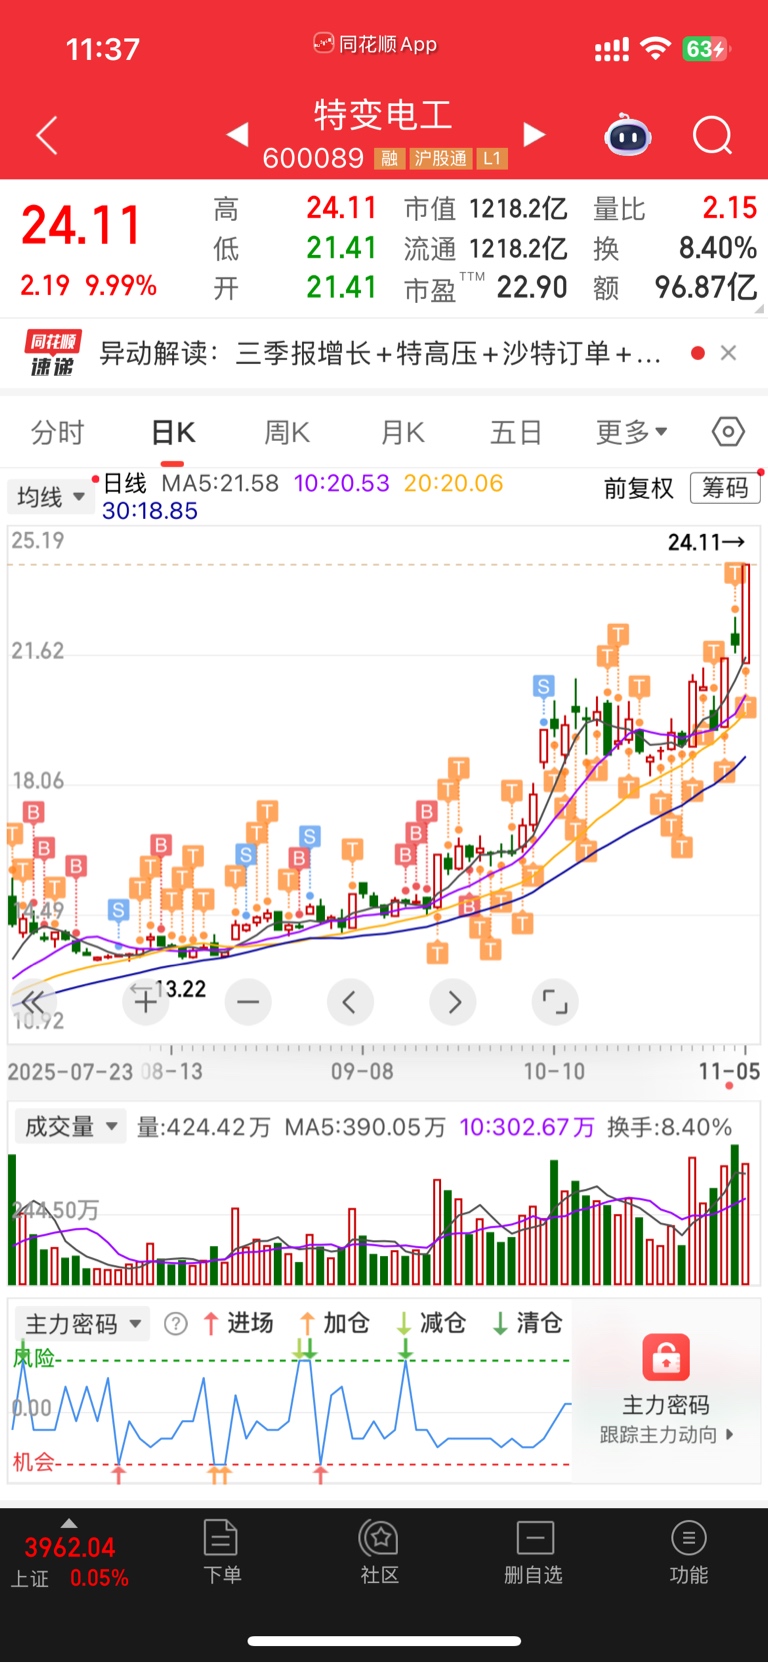The image size is (768, 1663).
Task: Go back with the left arrow
Action: [x=47, y=135]
